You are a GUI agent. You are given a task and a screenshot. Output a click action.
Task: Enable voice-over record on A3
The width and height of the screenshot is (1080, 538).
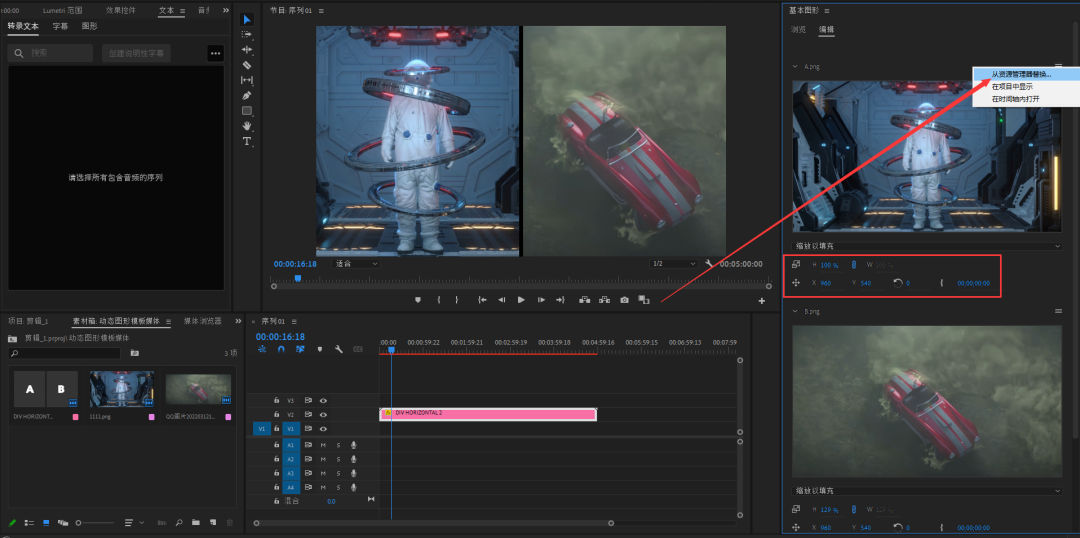[353, 473]
